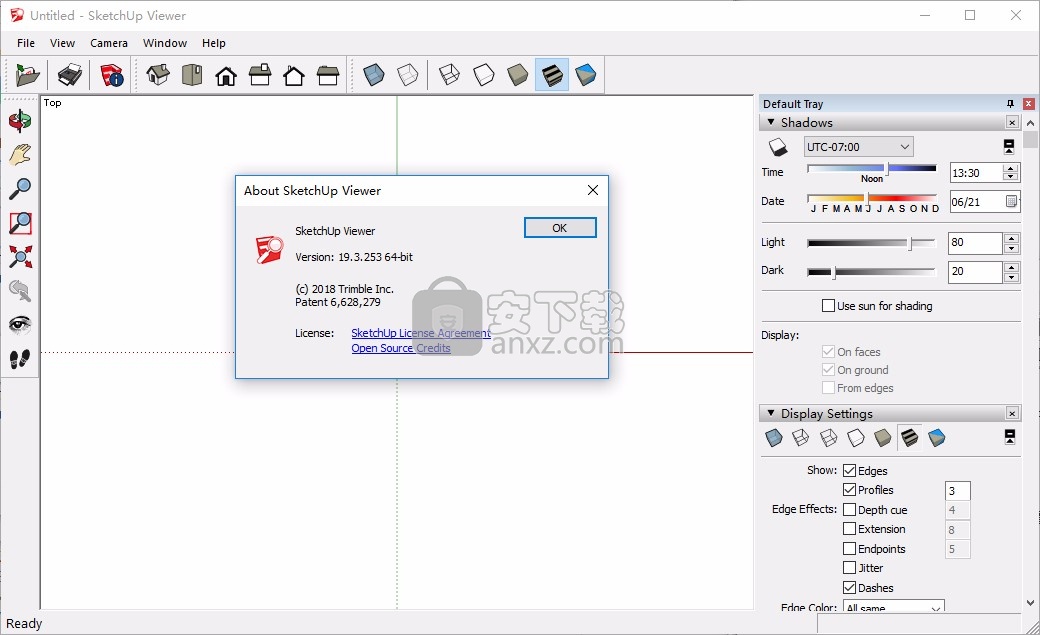Uncheck the Profiles checkbox
The width and height of the screenshot is (1040, 635).
tap(850, 490)
